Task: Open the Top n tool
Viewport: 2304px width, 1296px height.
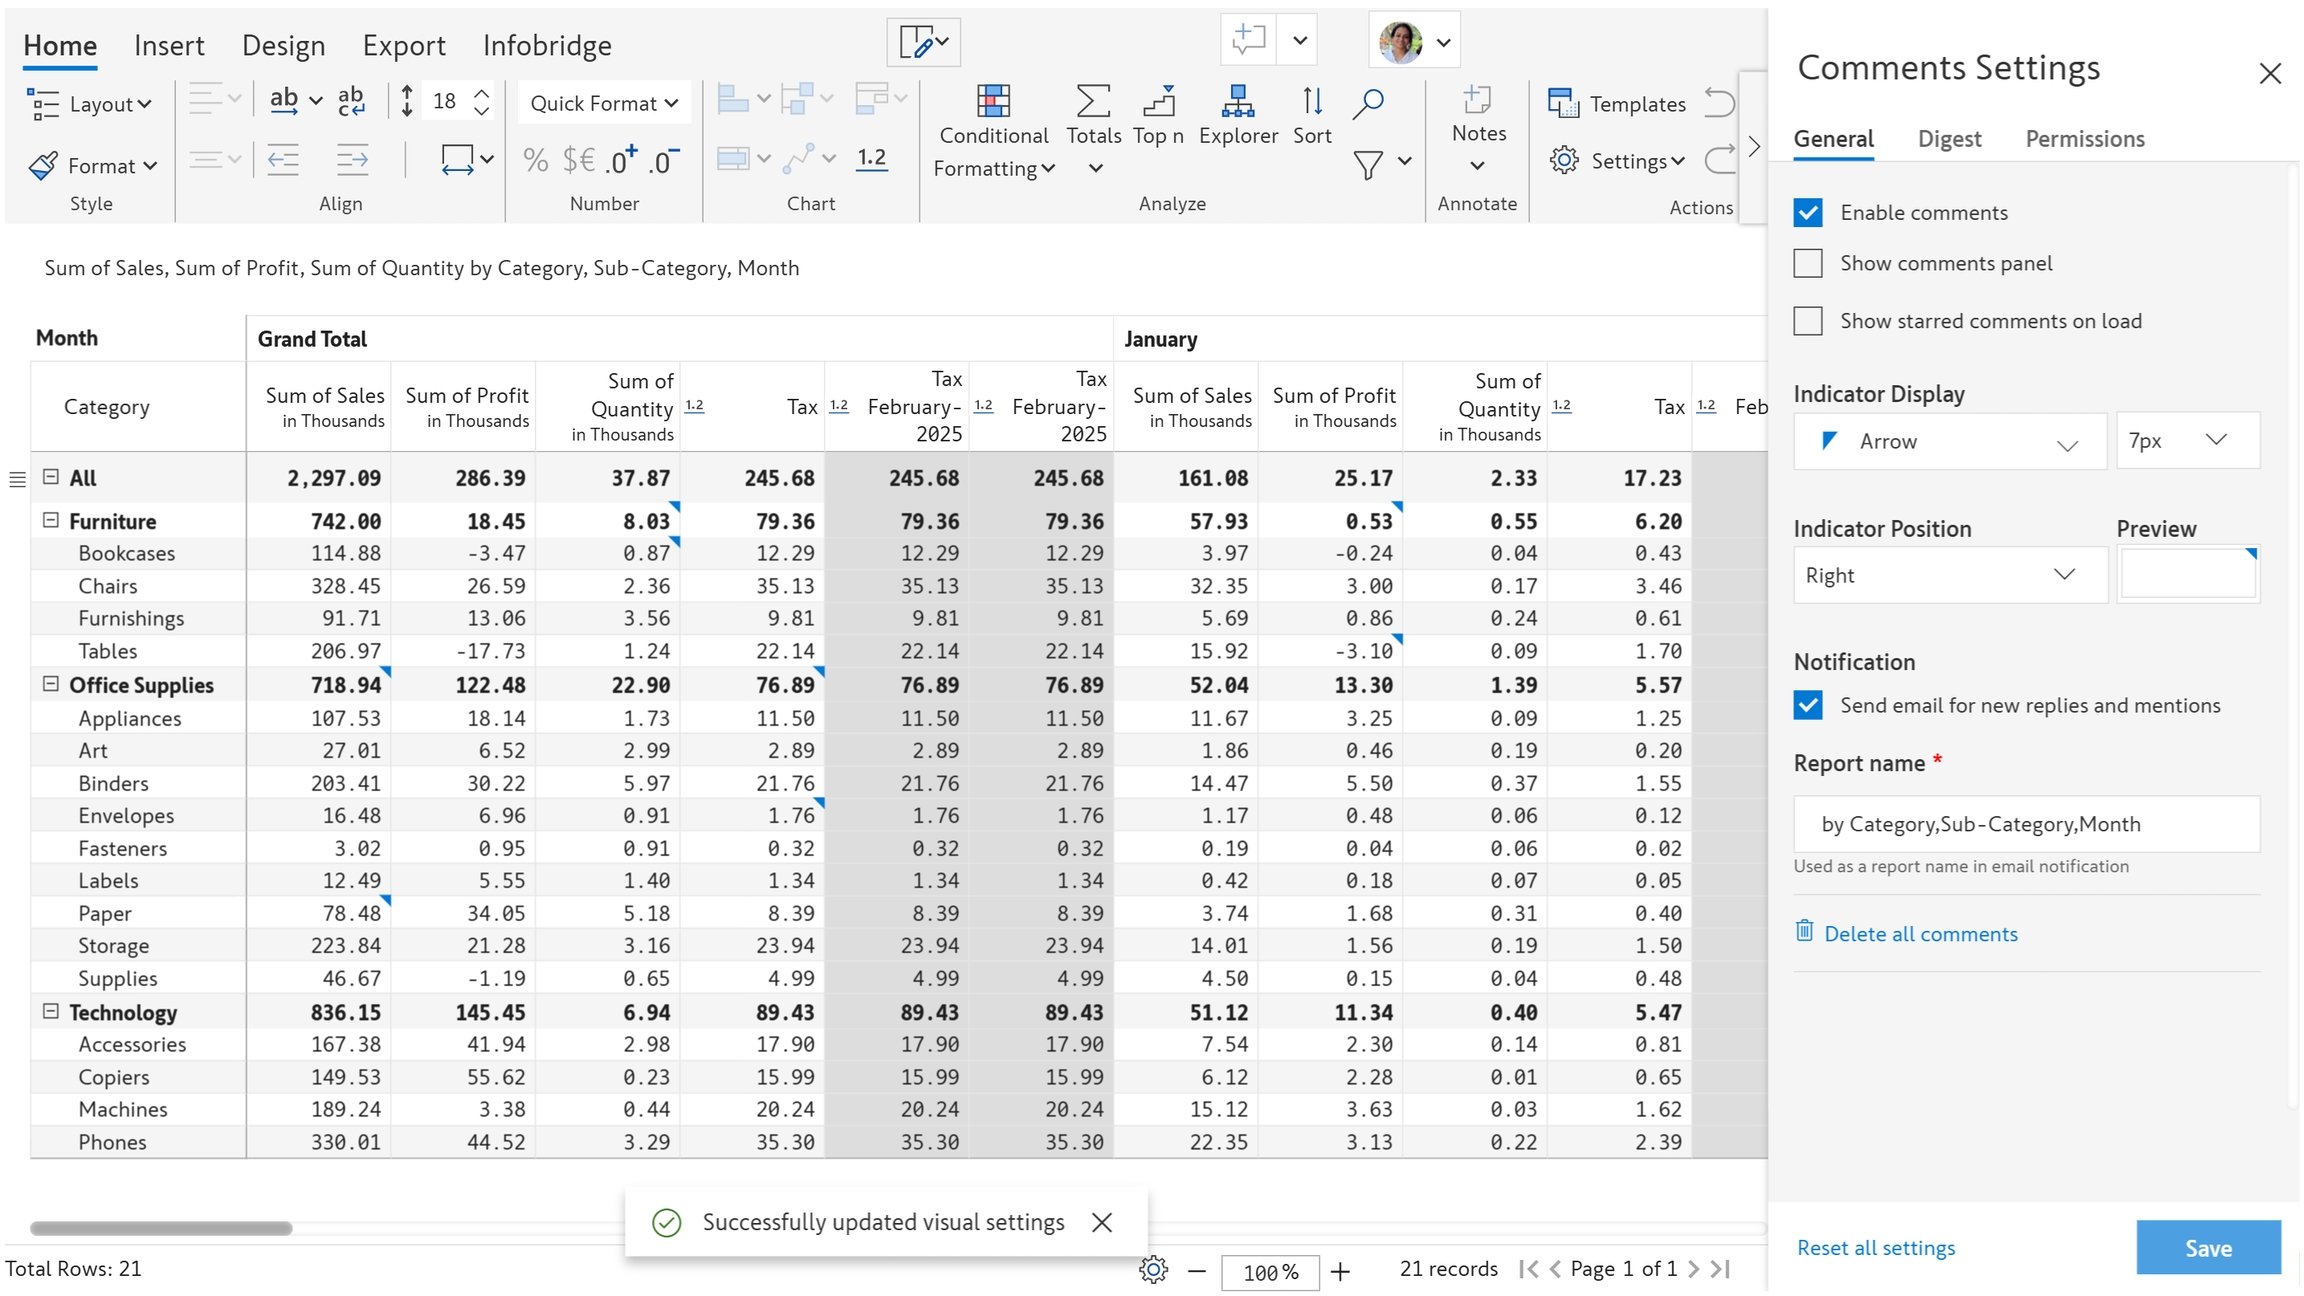Action: click(x=1158, y=102)
